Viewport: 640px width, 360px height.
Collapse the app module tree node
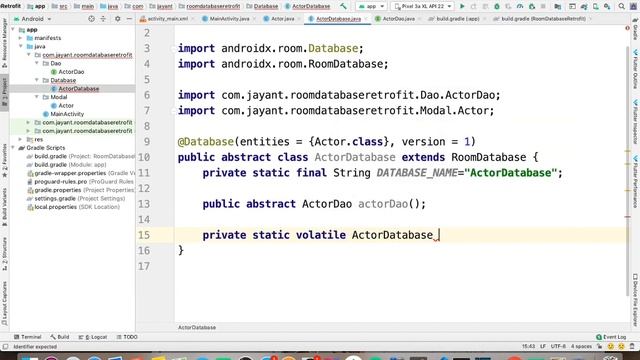(x=13, y=30)
